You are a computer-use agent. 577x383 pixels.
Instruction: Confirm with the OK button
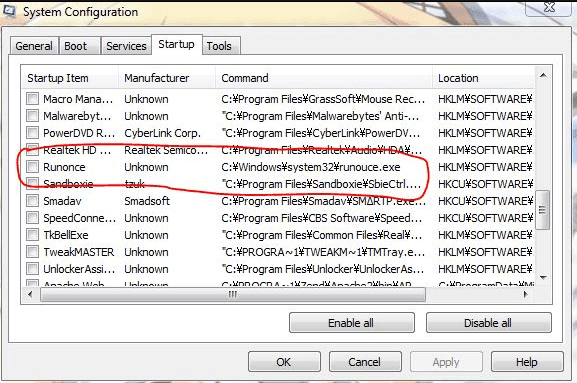pyautogui.click(x=284, y=362)
